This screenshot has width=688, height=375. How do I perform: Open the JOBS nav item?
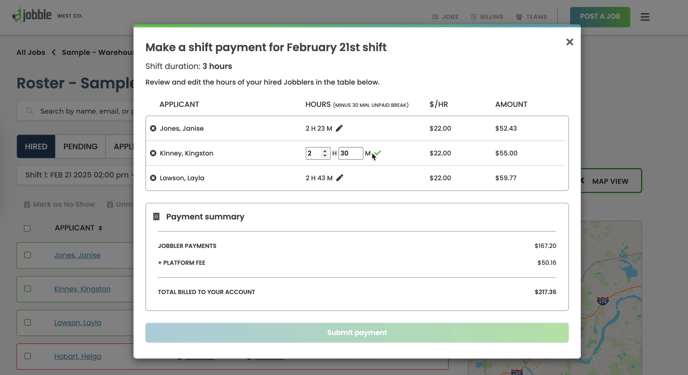[x=445, y=17]
